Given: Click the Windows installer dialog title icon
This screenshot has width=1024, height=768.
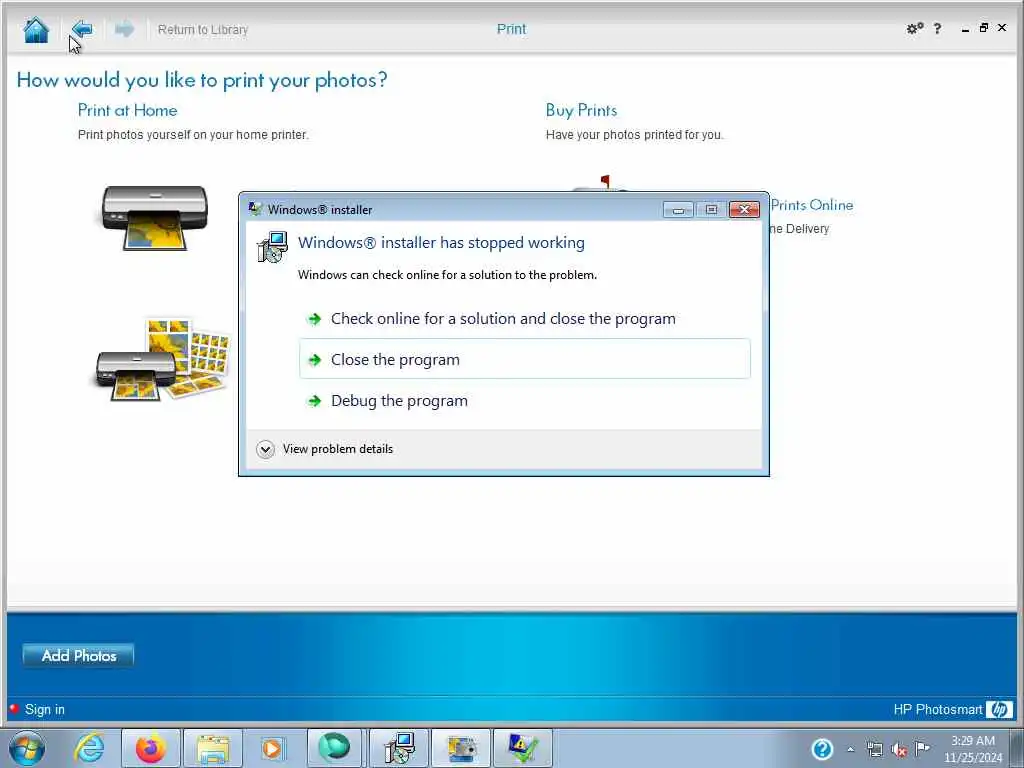Looking at the screenshot, I should click(x=255, y=209).
